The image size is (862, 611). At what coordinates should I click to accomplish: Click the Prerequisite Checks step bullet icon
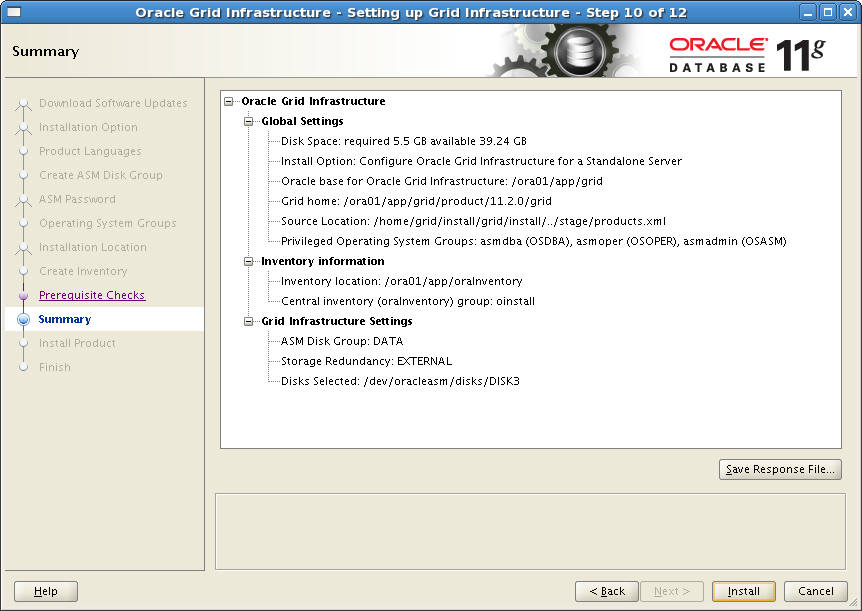tap(23, 295)
